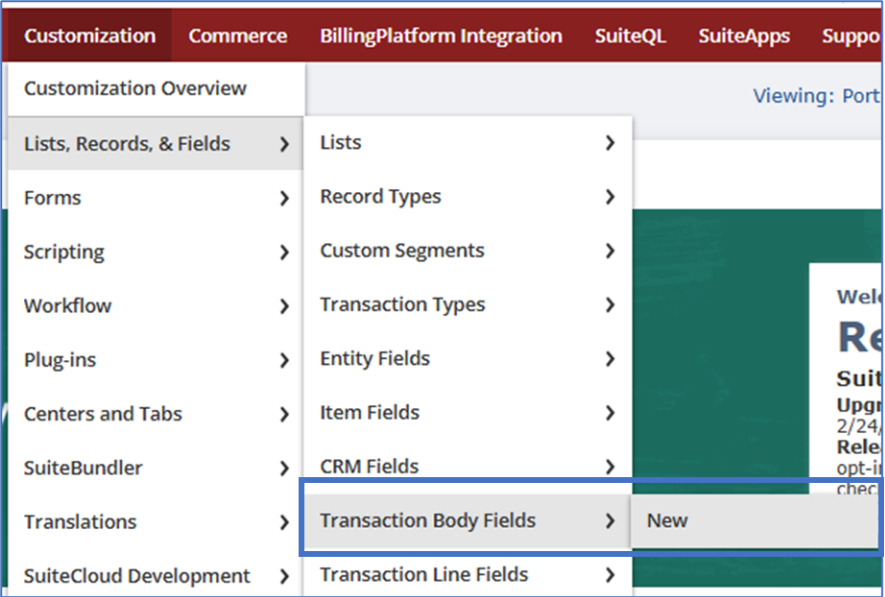Open the Customization menu tab
Image resolution: width=885 pixels, height=597 pixels.
click(x=90, y=36)
